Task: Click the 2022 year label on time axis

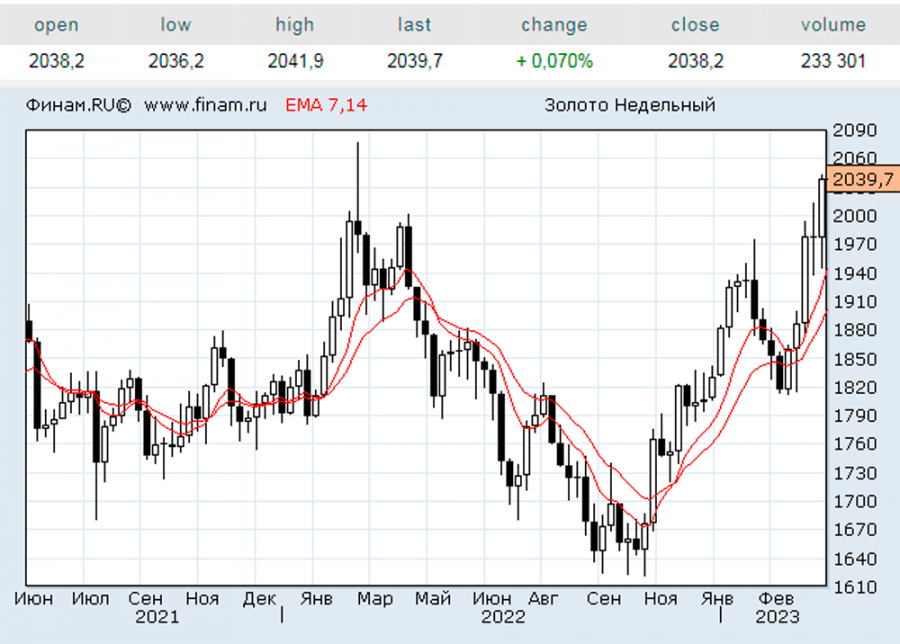Action: (x=503, y=617)
